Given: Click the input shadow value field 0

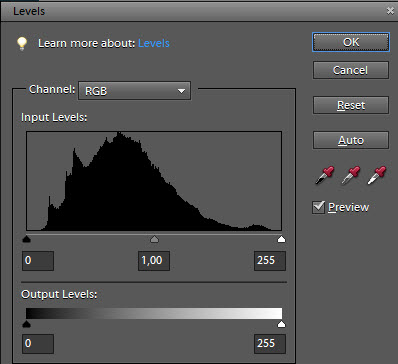Looking at the screenshot, I should [38, 261].
